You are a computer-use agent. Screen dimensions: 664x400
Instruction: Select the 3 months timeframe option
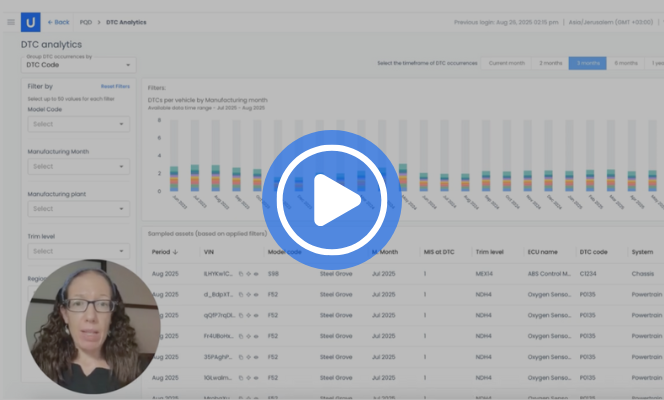(587, 63)
